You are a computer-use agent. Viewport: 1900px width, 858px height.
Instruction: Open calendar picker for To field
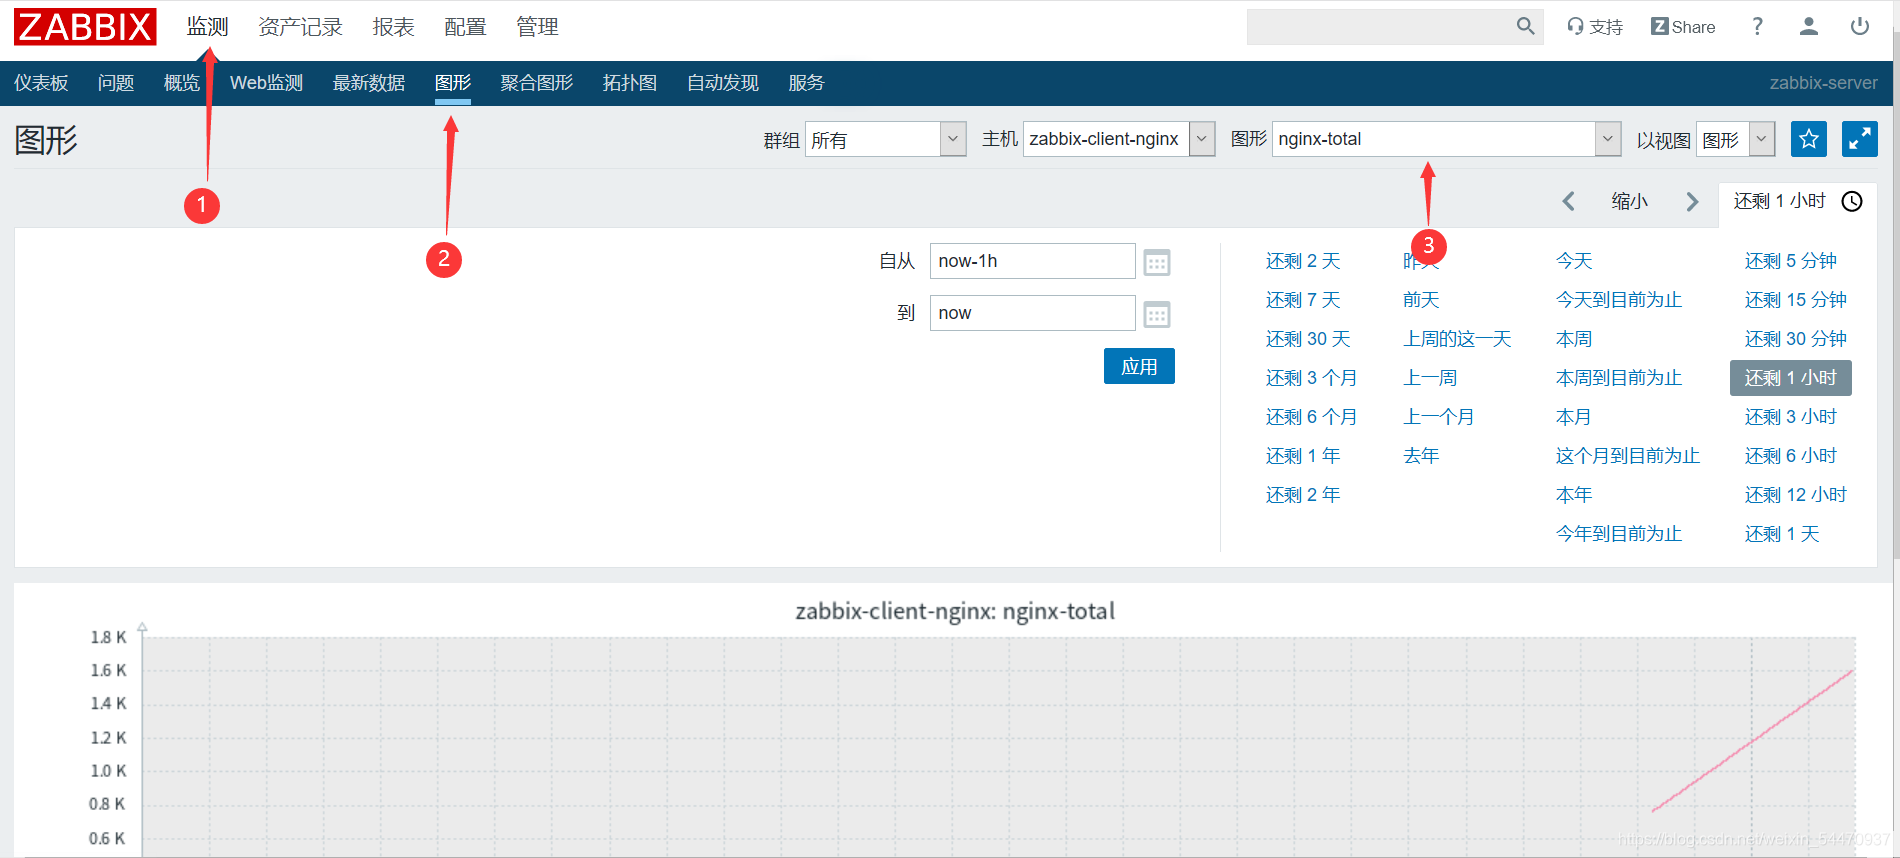[x=1157, y=314]
